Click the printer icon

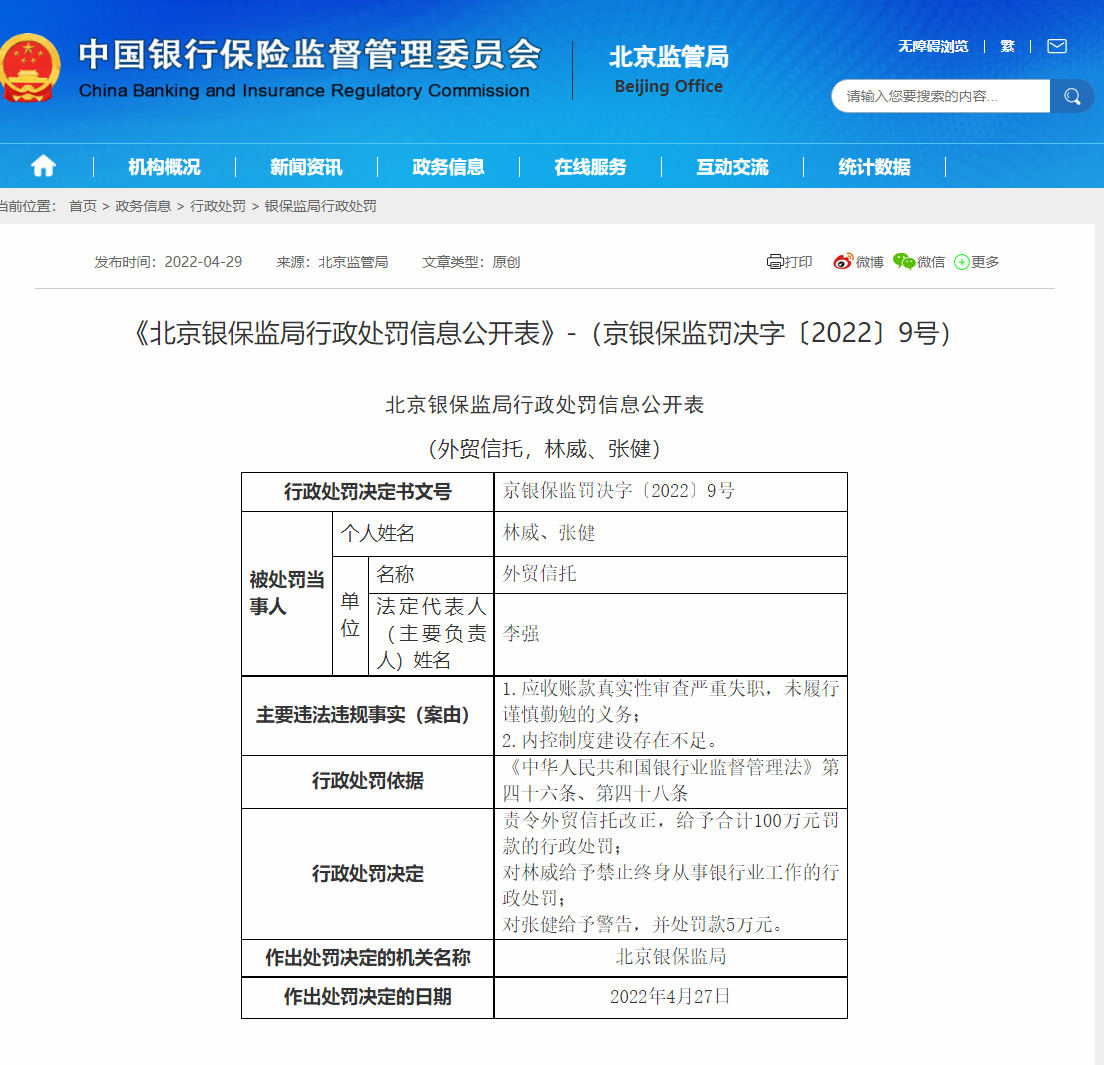774,262
